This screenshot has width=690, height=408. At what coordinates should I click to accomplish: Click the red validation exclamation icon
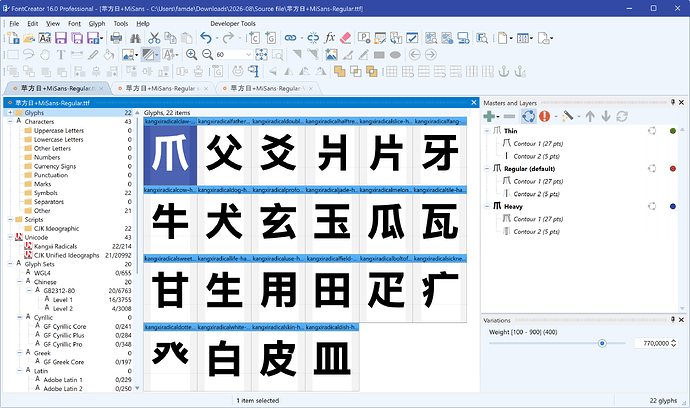click(x=544, y=116)
